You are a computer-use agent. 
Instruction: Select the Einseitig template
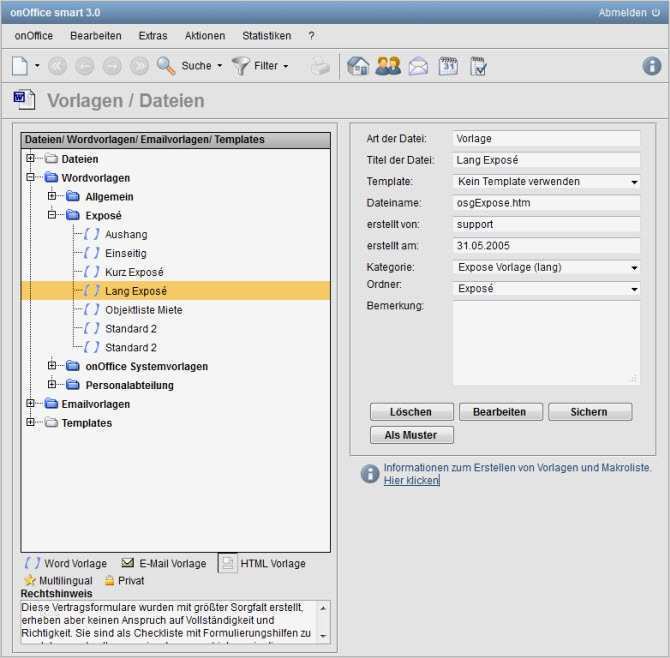coord(126,253)
